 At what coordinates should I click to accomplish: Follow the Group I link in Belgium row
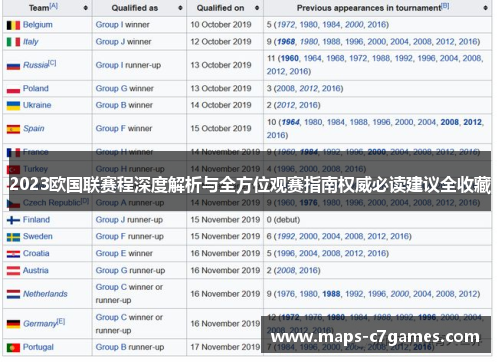(109, 25)
